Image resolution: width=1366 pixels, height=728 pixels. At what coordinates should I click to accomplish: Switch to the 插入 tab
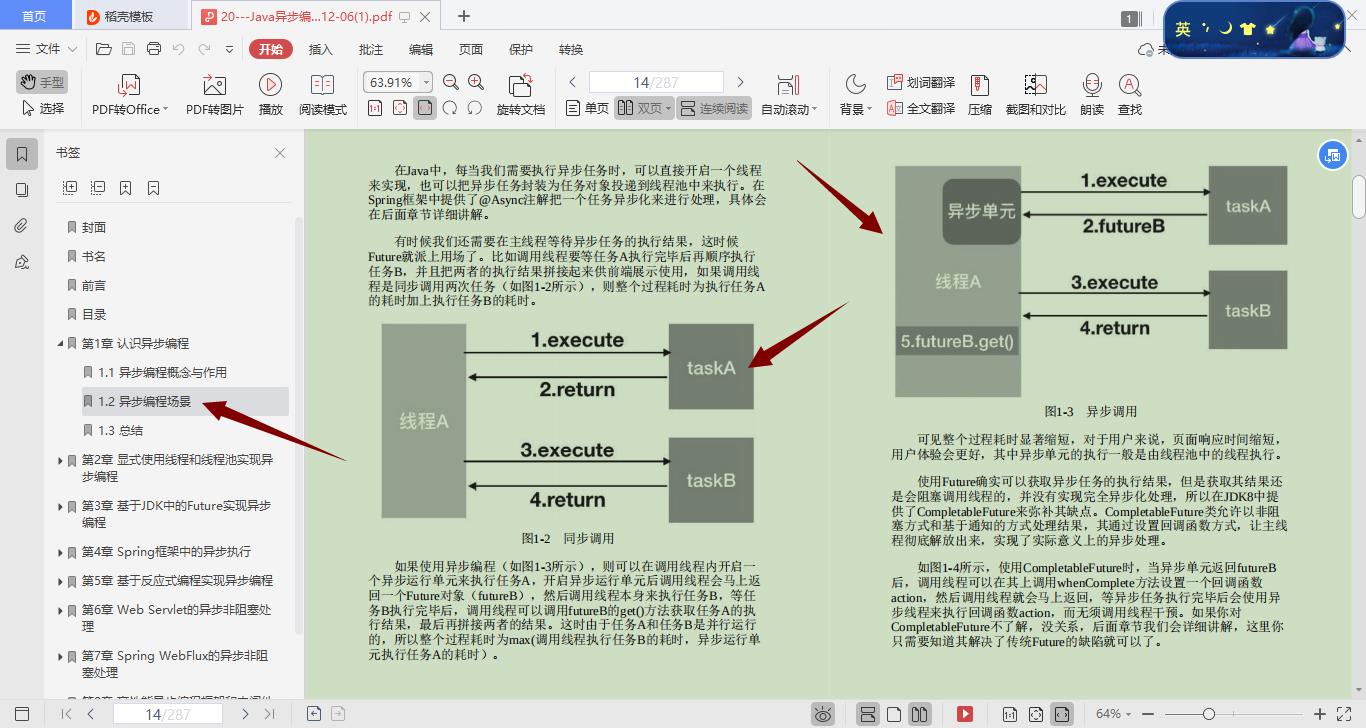tap(320, 49)
